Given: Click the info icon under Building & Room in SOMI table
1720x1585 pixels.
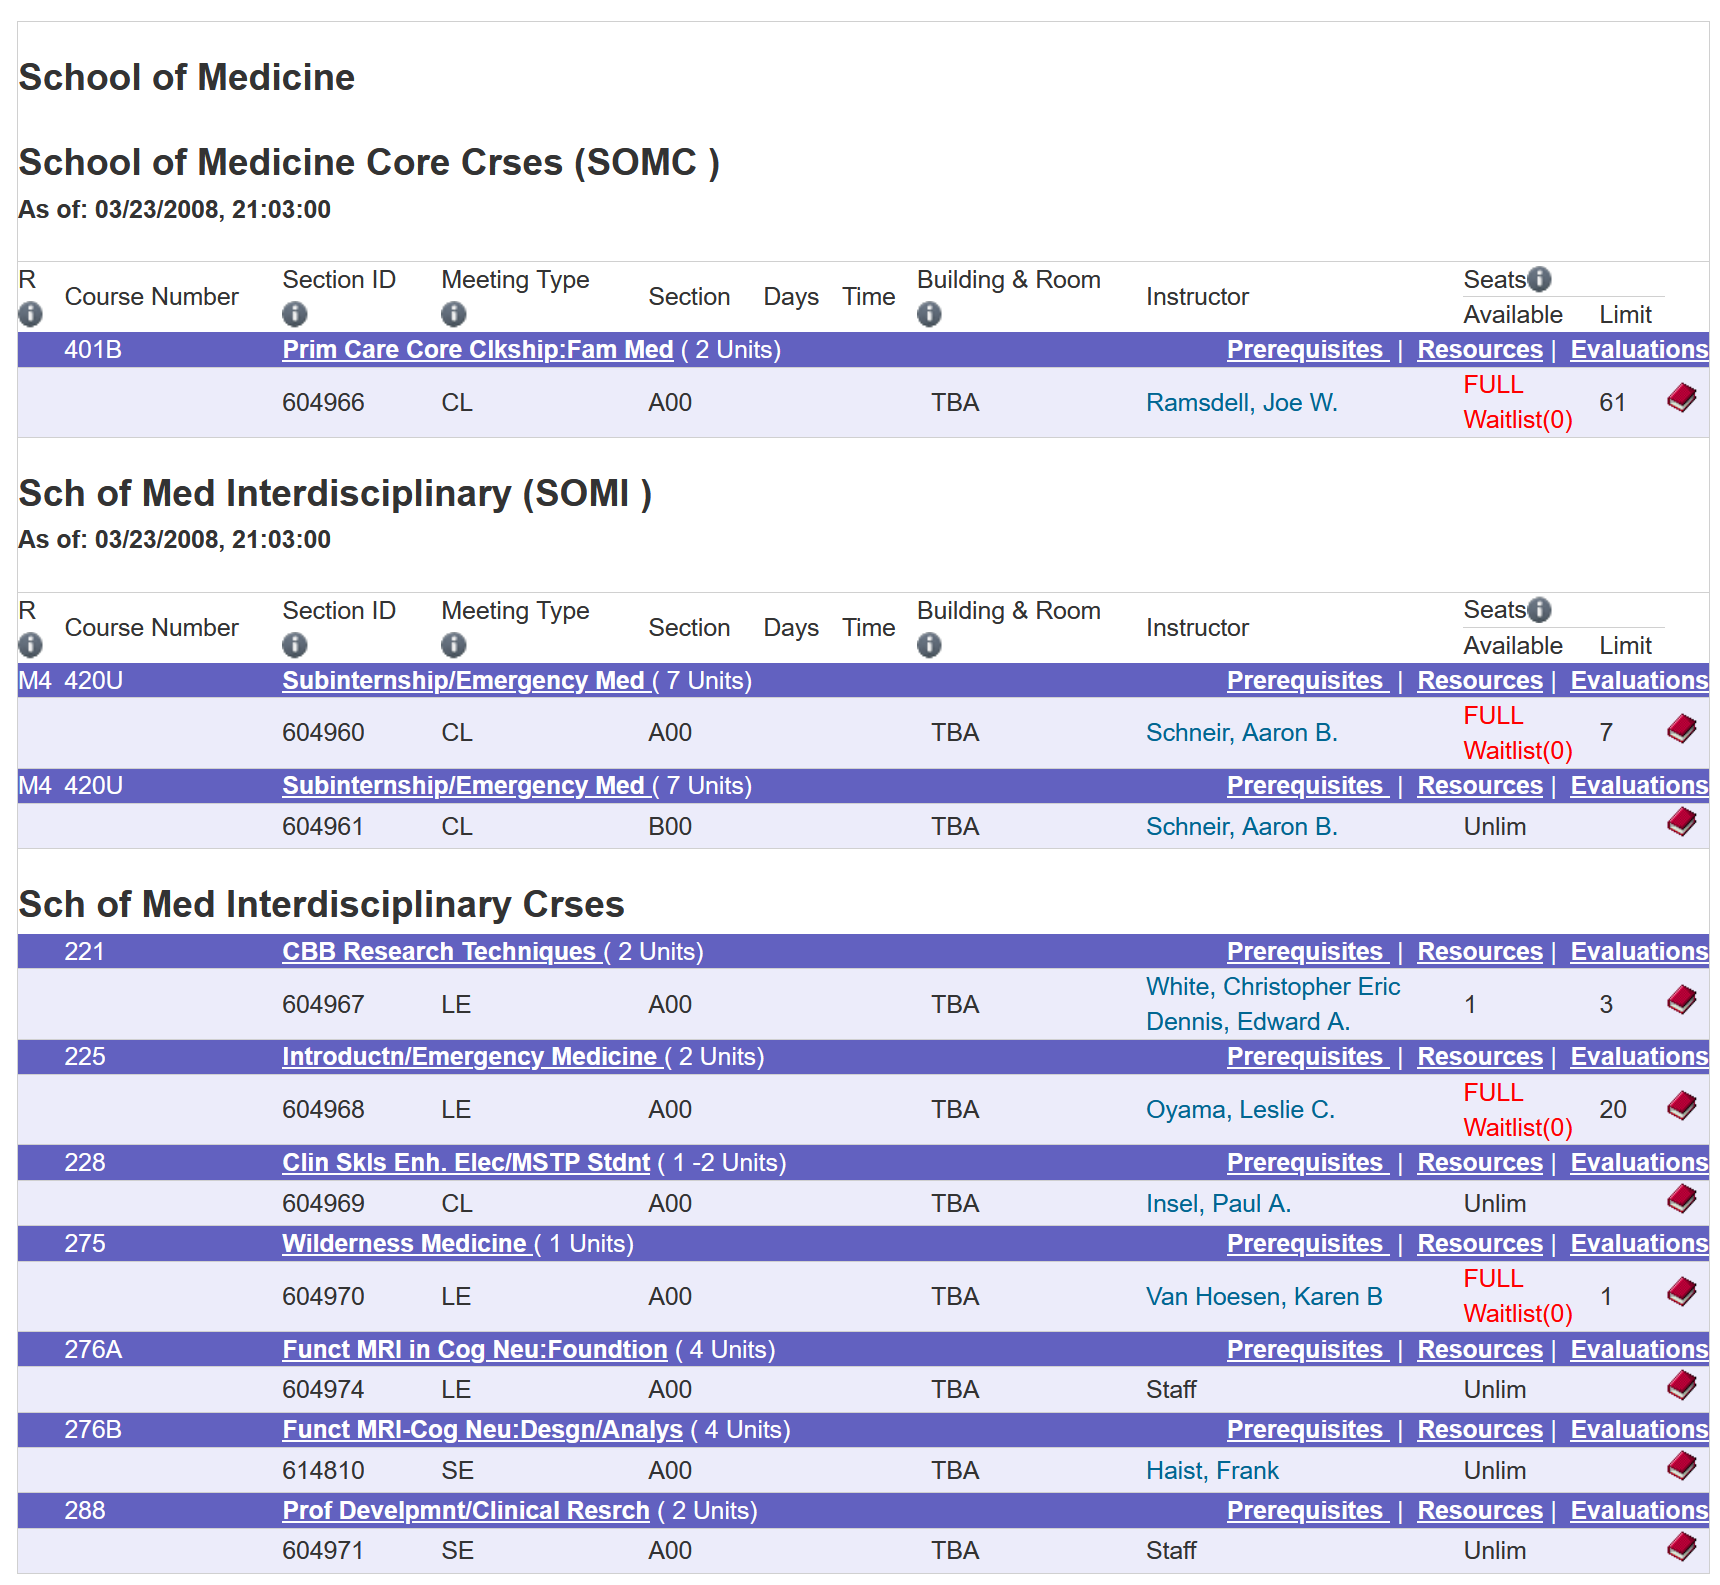Looking at the screenshot, I should (x=929, y=645).
